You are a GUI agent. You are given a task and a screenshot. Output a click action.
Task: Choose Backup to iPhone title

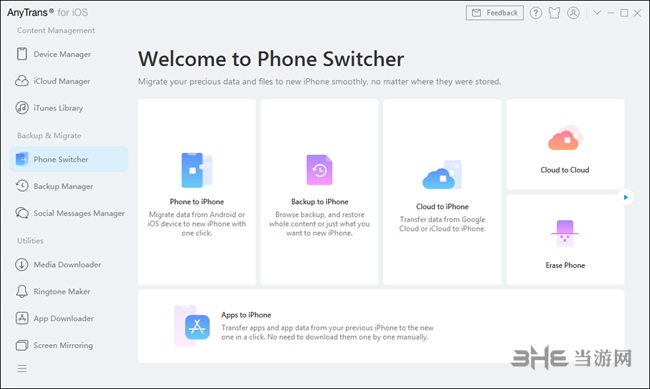[x=320, y=202]
